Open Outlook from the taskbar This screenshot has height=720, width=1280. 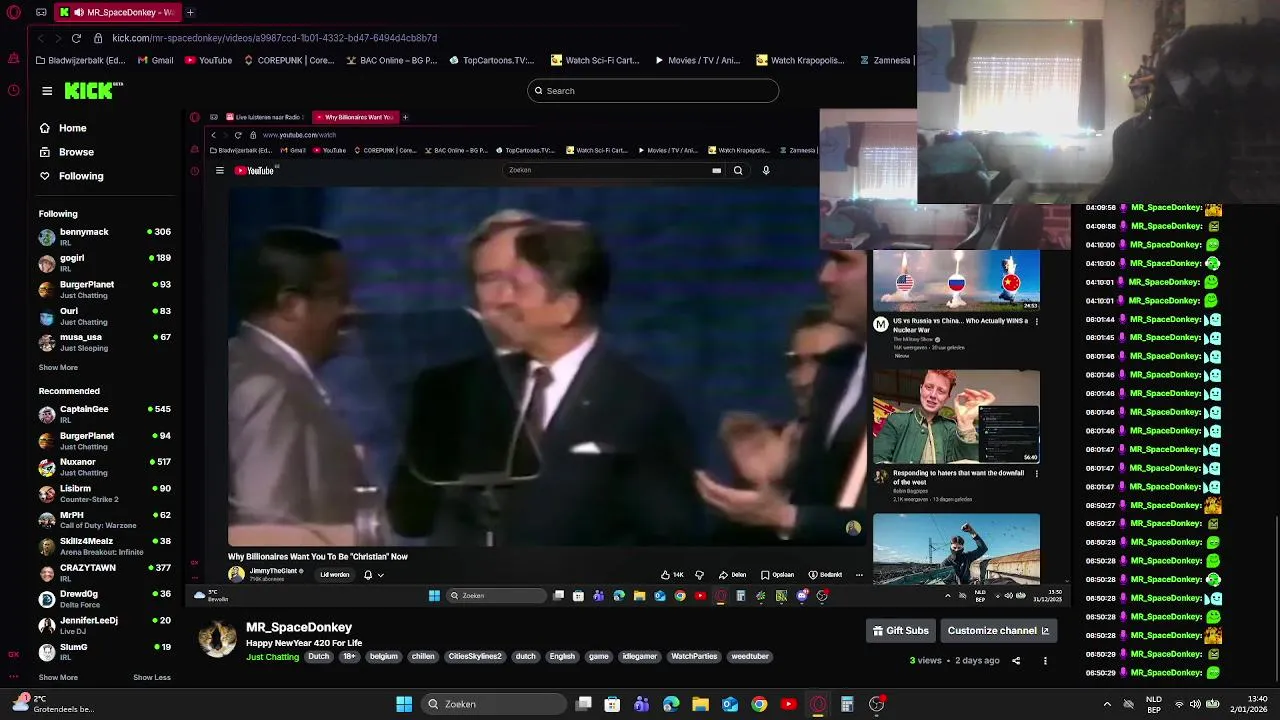730,704
